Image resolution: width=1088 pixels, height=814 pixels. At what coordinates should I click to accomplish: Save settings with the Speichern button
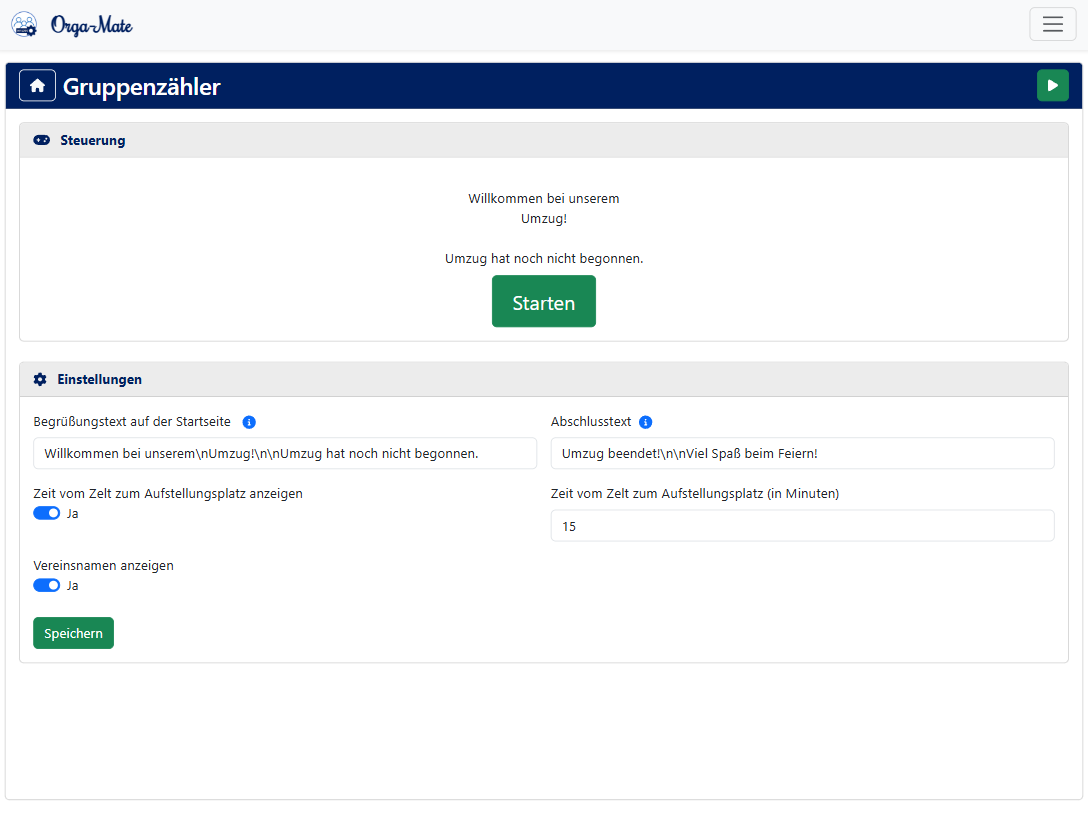(x=73, y=633)
